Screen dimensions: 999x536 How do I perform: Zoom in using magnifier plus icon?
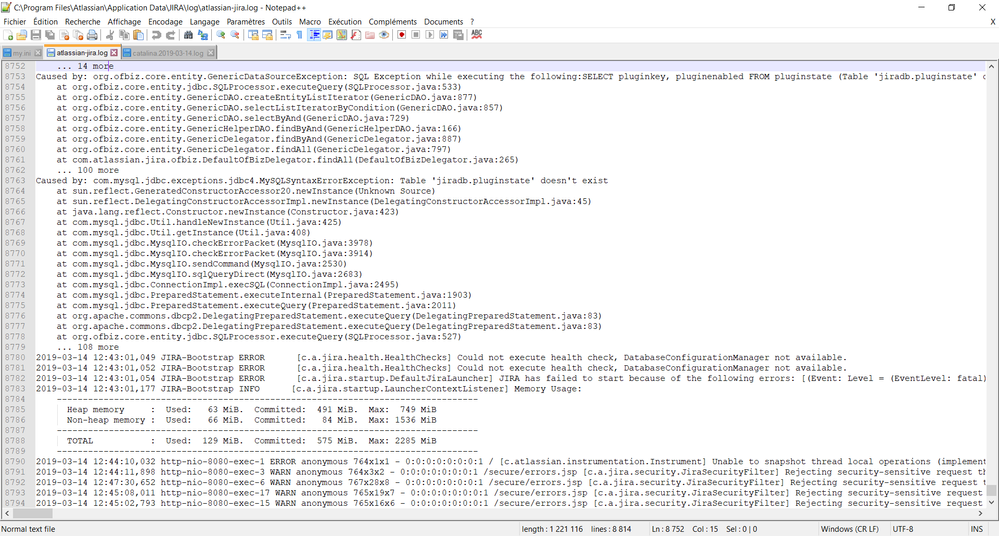click(x=220, y=34)
